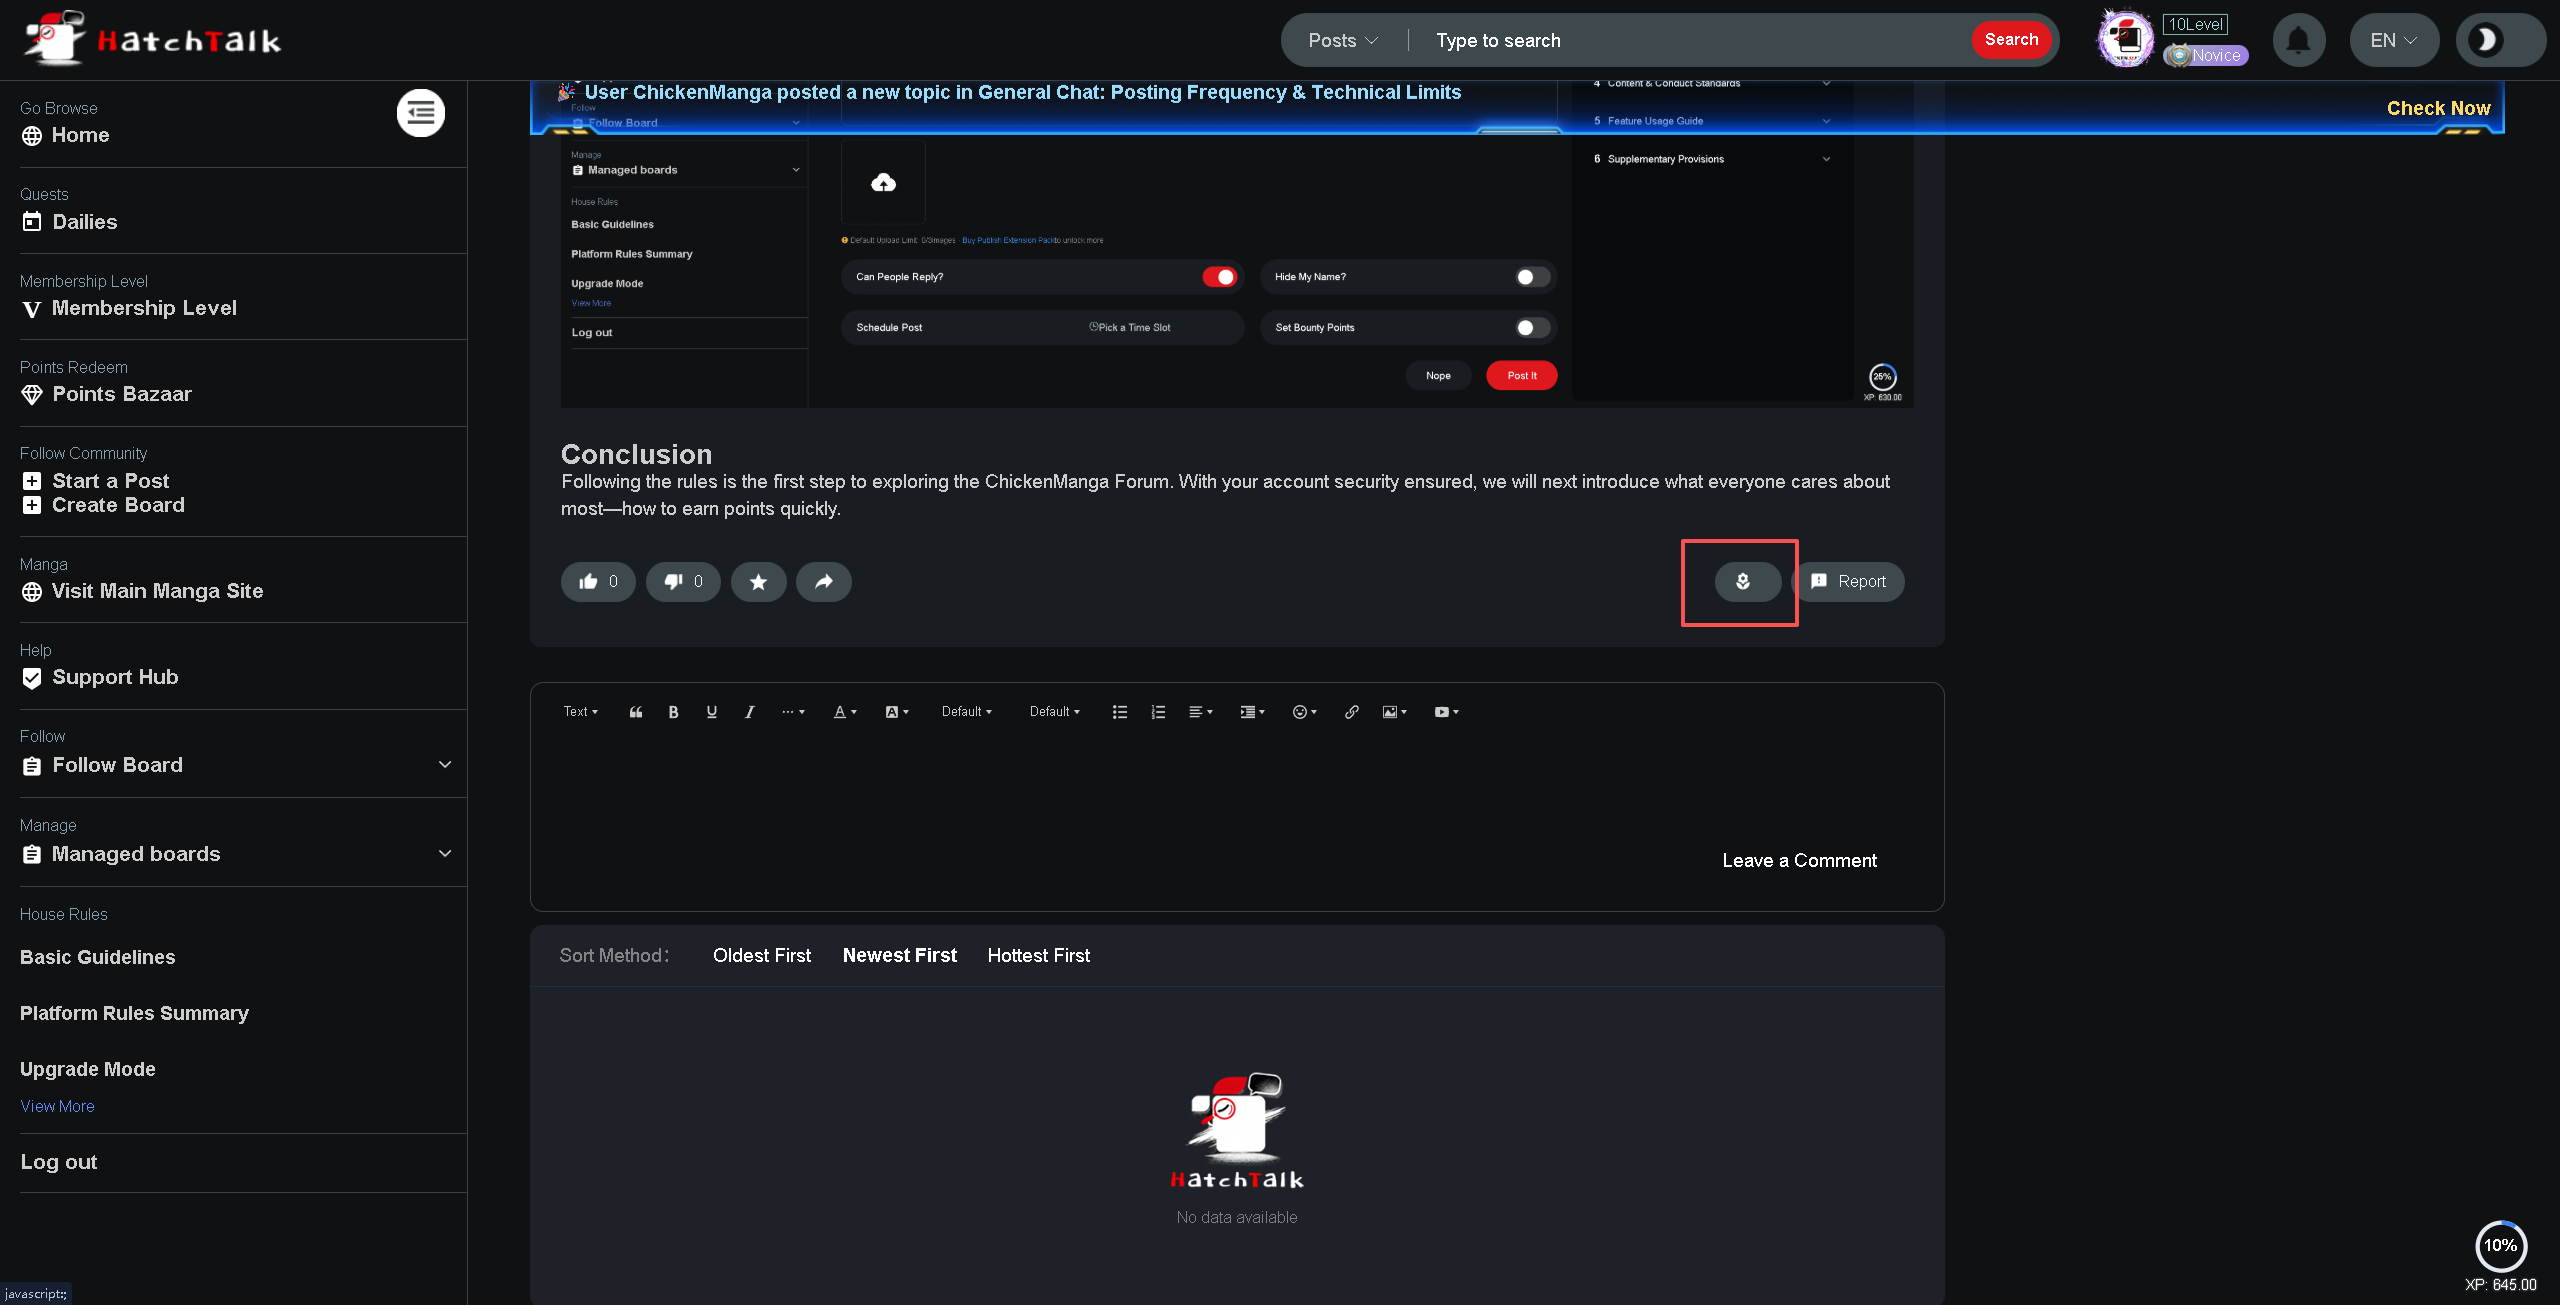Open the Posts search-type dropdown

pyautogui.click(x=1343, y=40)
